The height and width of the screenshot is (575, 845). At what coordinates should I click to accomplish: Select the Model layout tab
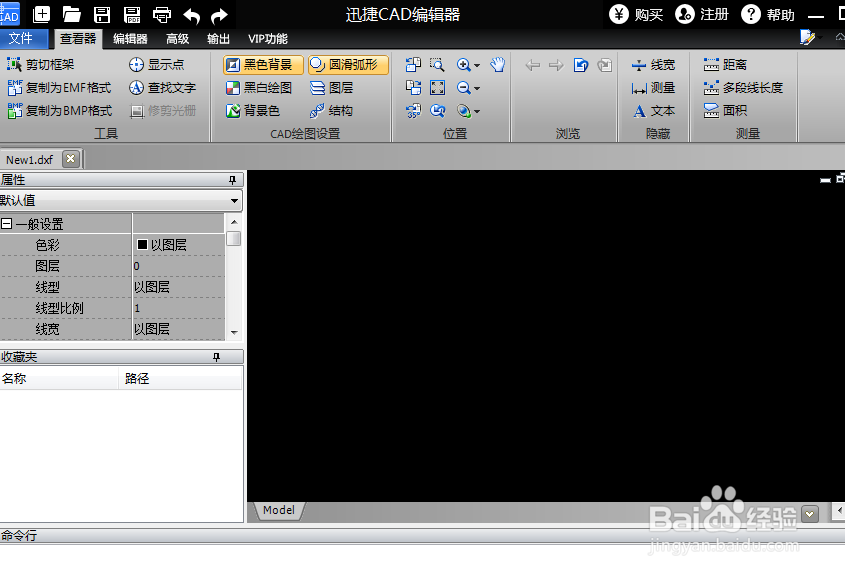pyautogui.click(x=279, y=510)
